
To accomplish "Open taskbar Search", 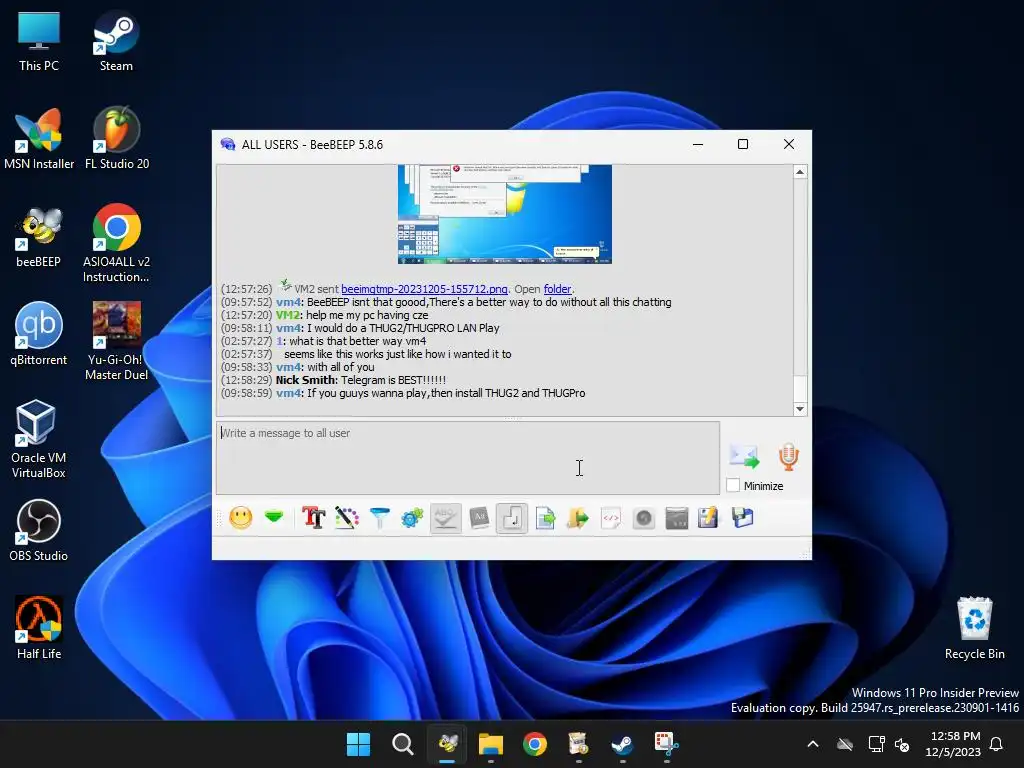I will pyautogui.click(x=402, y=744).
